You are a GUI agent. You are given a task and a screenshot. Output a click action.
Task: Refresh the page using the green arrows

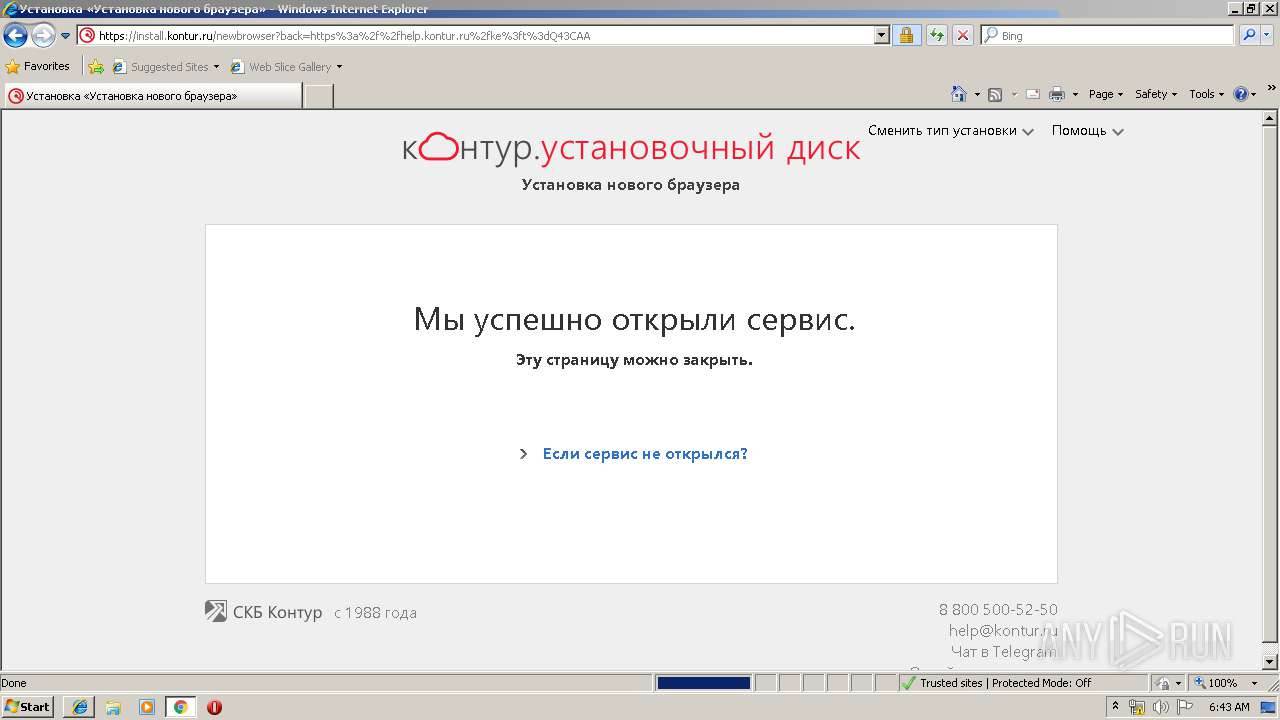[x=936, y=35]
